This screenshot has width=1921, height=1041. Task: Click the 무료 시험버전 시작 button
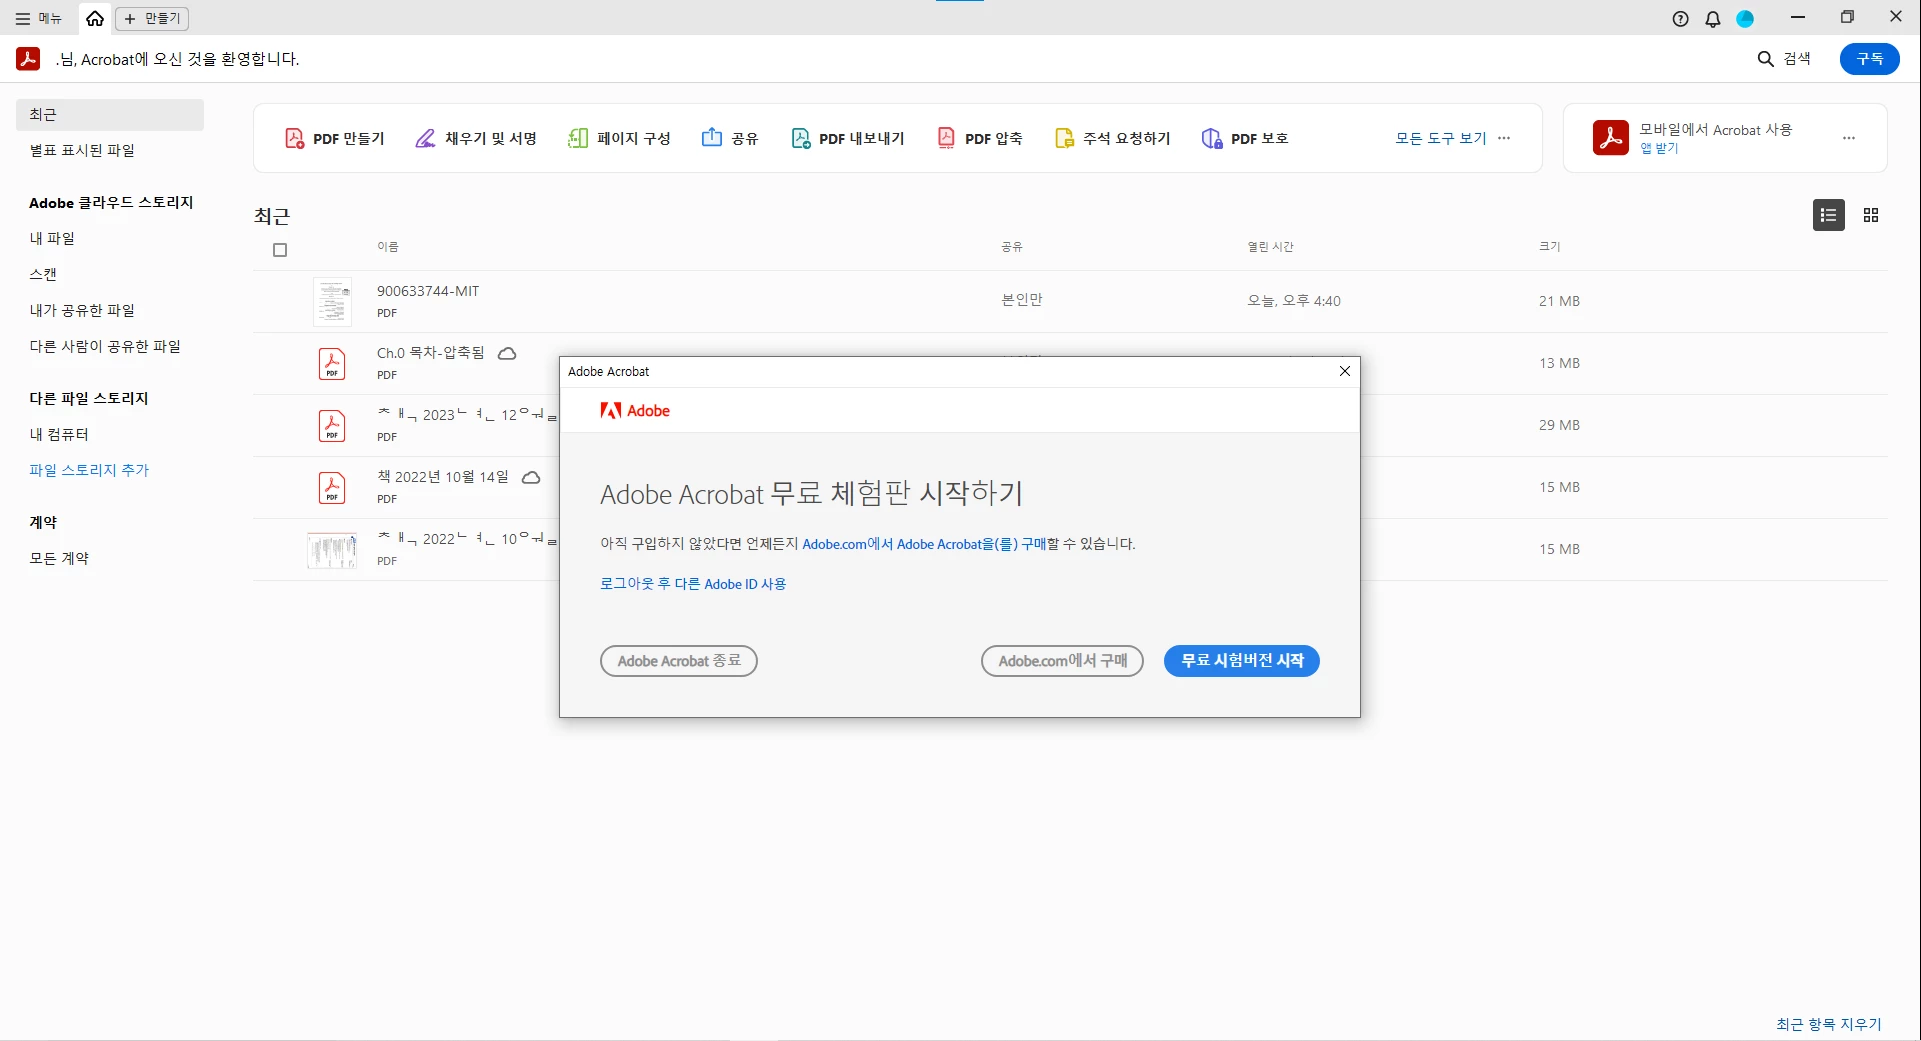[x=1242, y=661]
